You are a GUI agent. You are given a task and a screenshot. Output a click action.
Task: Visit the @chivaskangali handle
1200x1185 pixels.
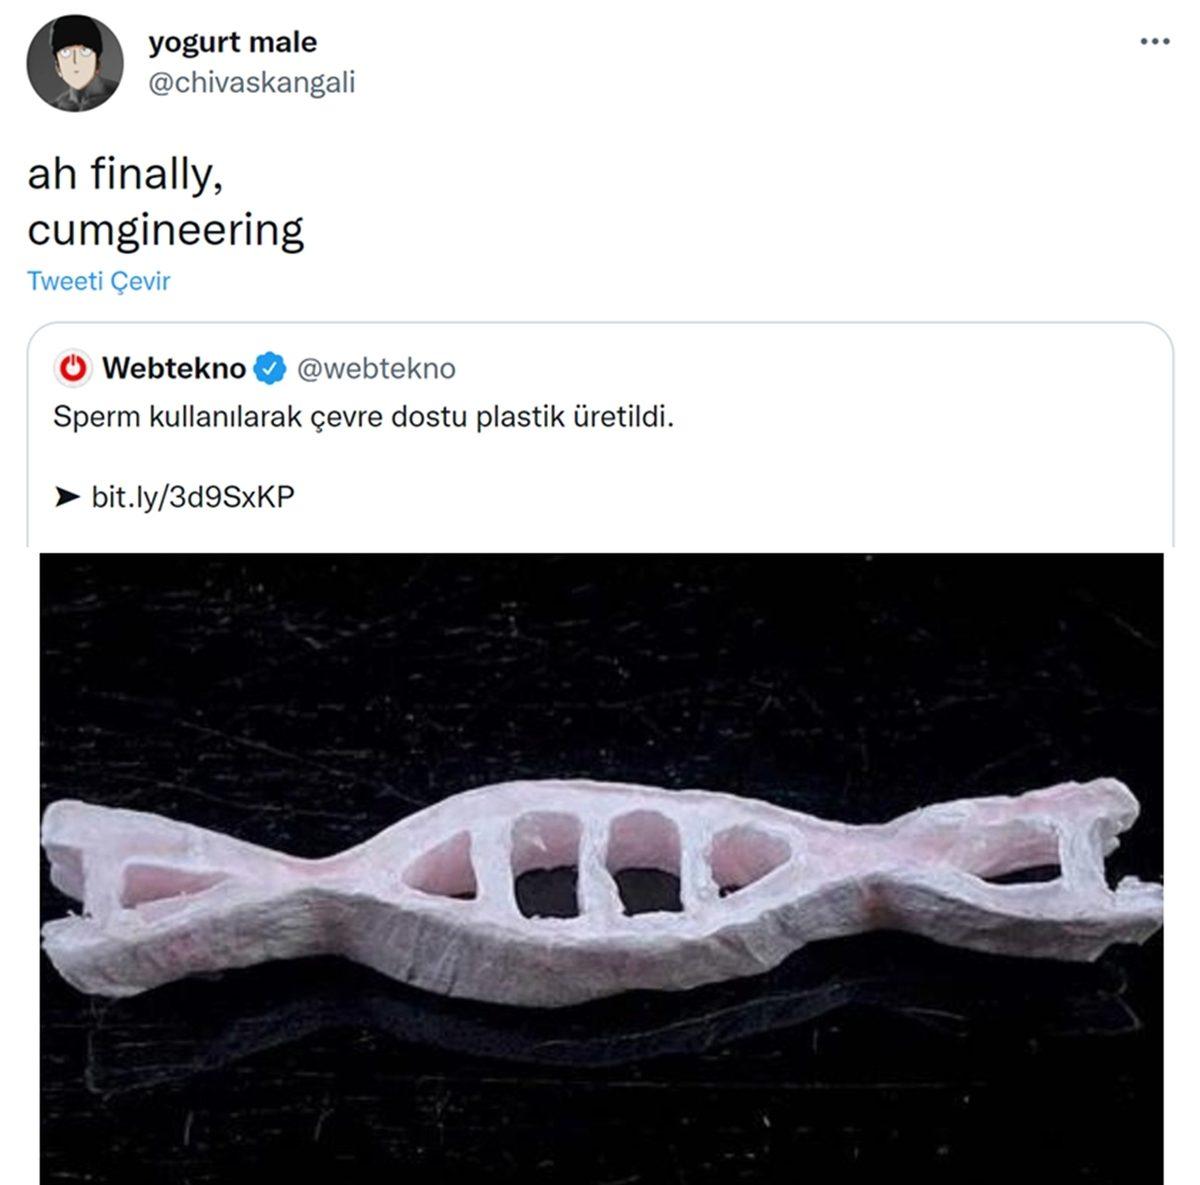[251, 82]
